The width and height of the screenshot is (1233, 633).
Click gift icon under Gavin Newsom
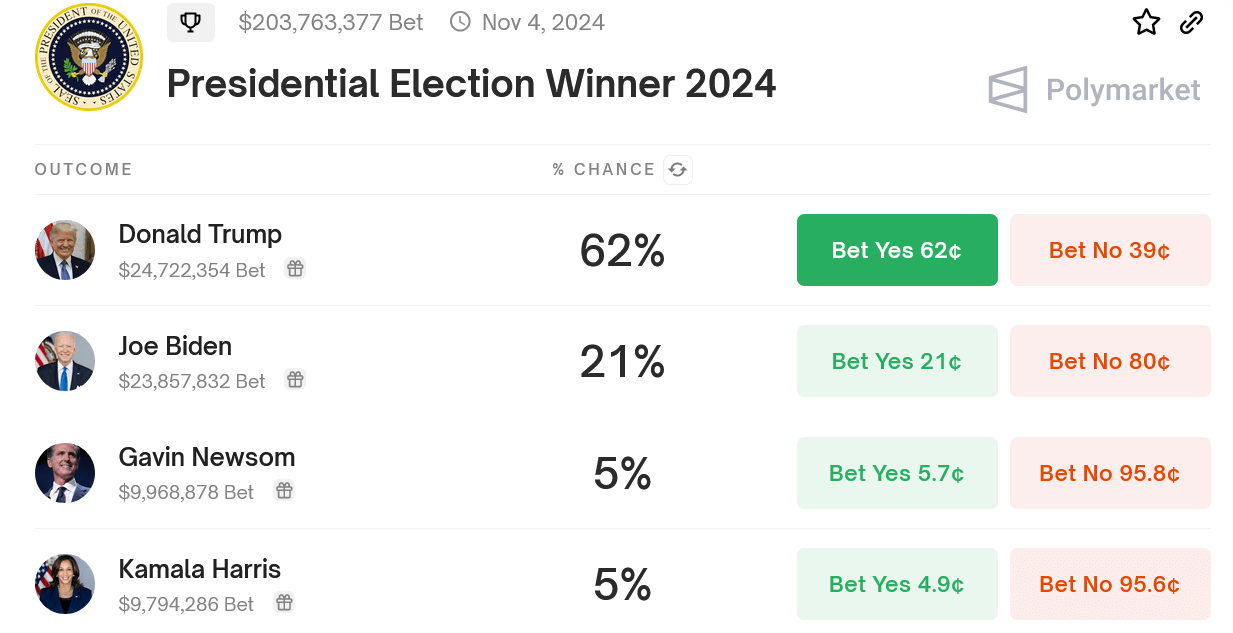[x=284, y=491]
